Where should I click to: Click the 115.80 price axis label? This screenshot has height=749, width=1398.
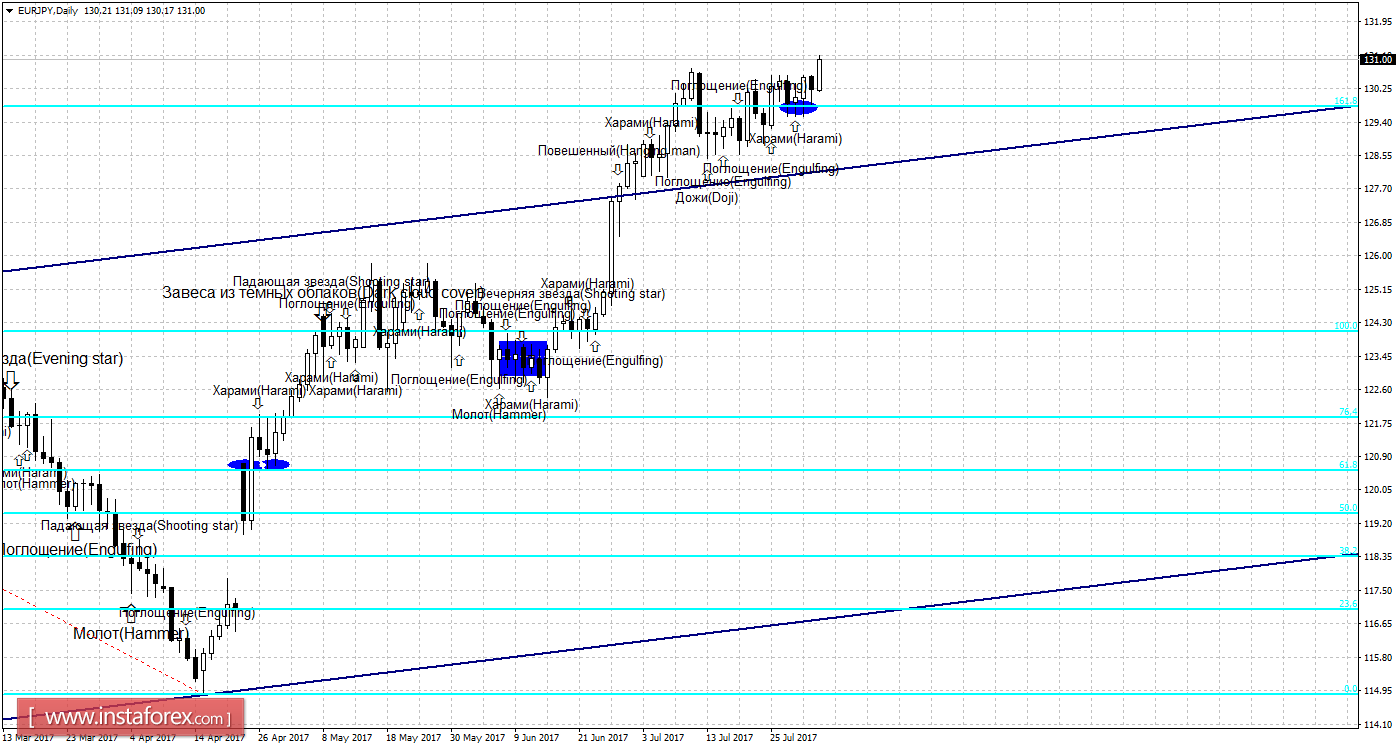pyautogui.click(x=1377, y=657)
